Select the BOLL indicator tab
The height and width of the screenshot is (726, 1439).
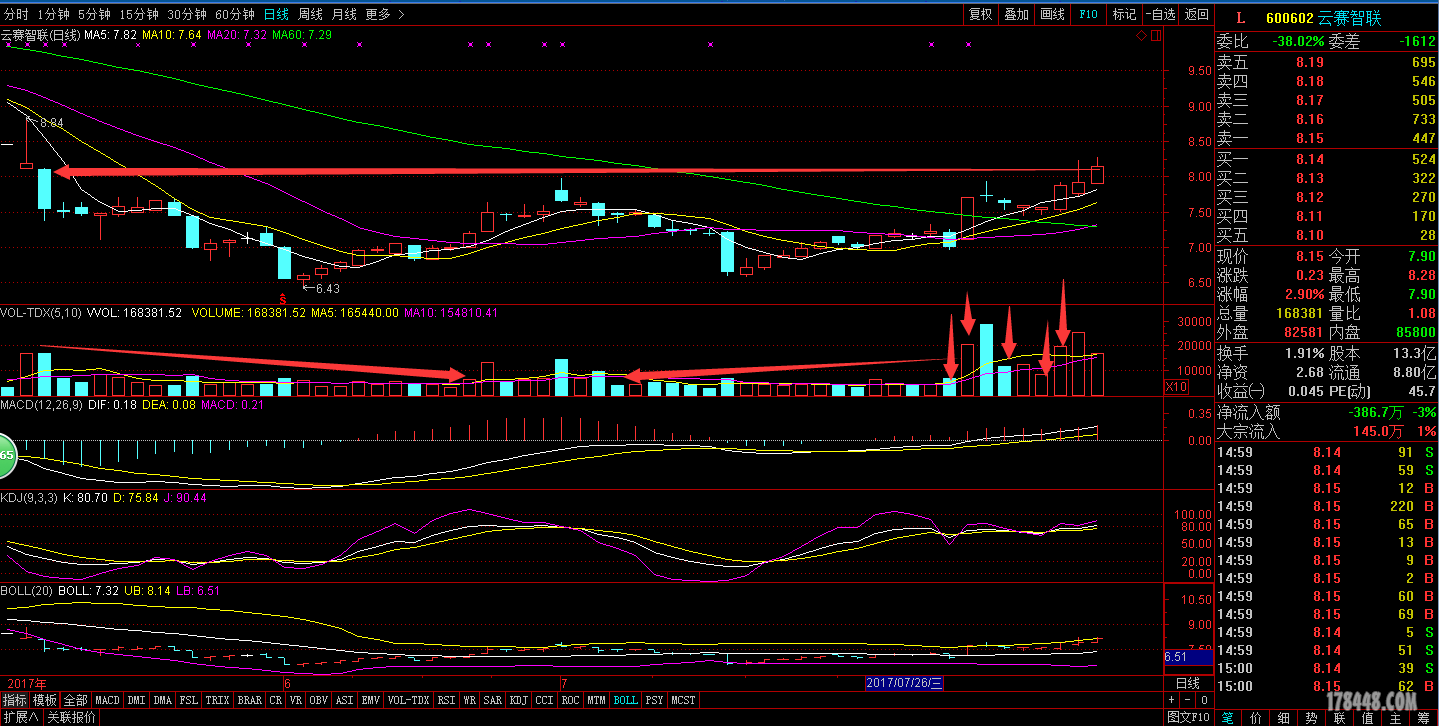click(x=625, y=700)
